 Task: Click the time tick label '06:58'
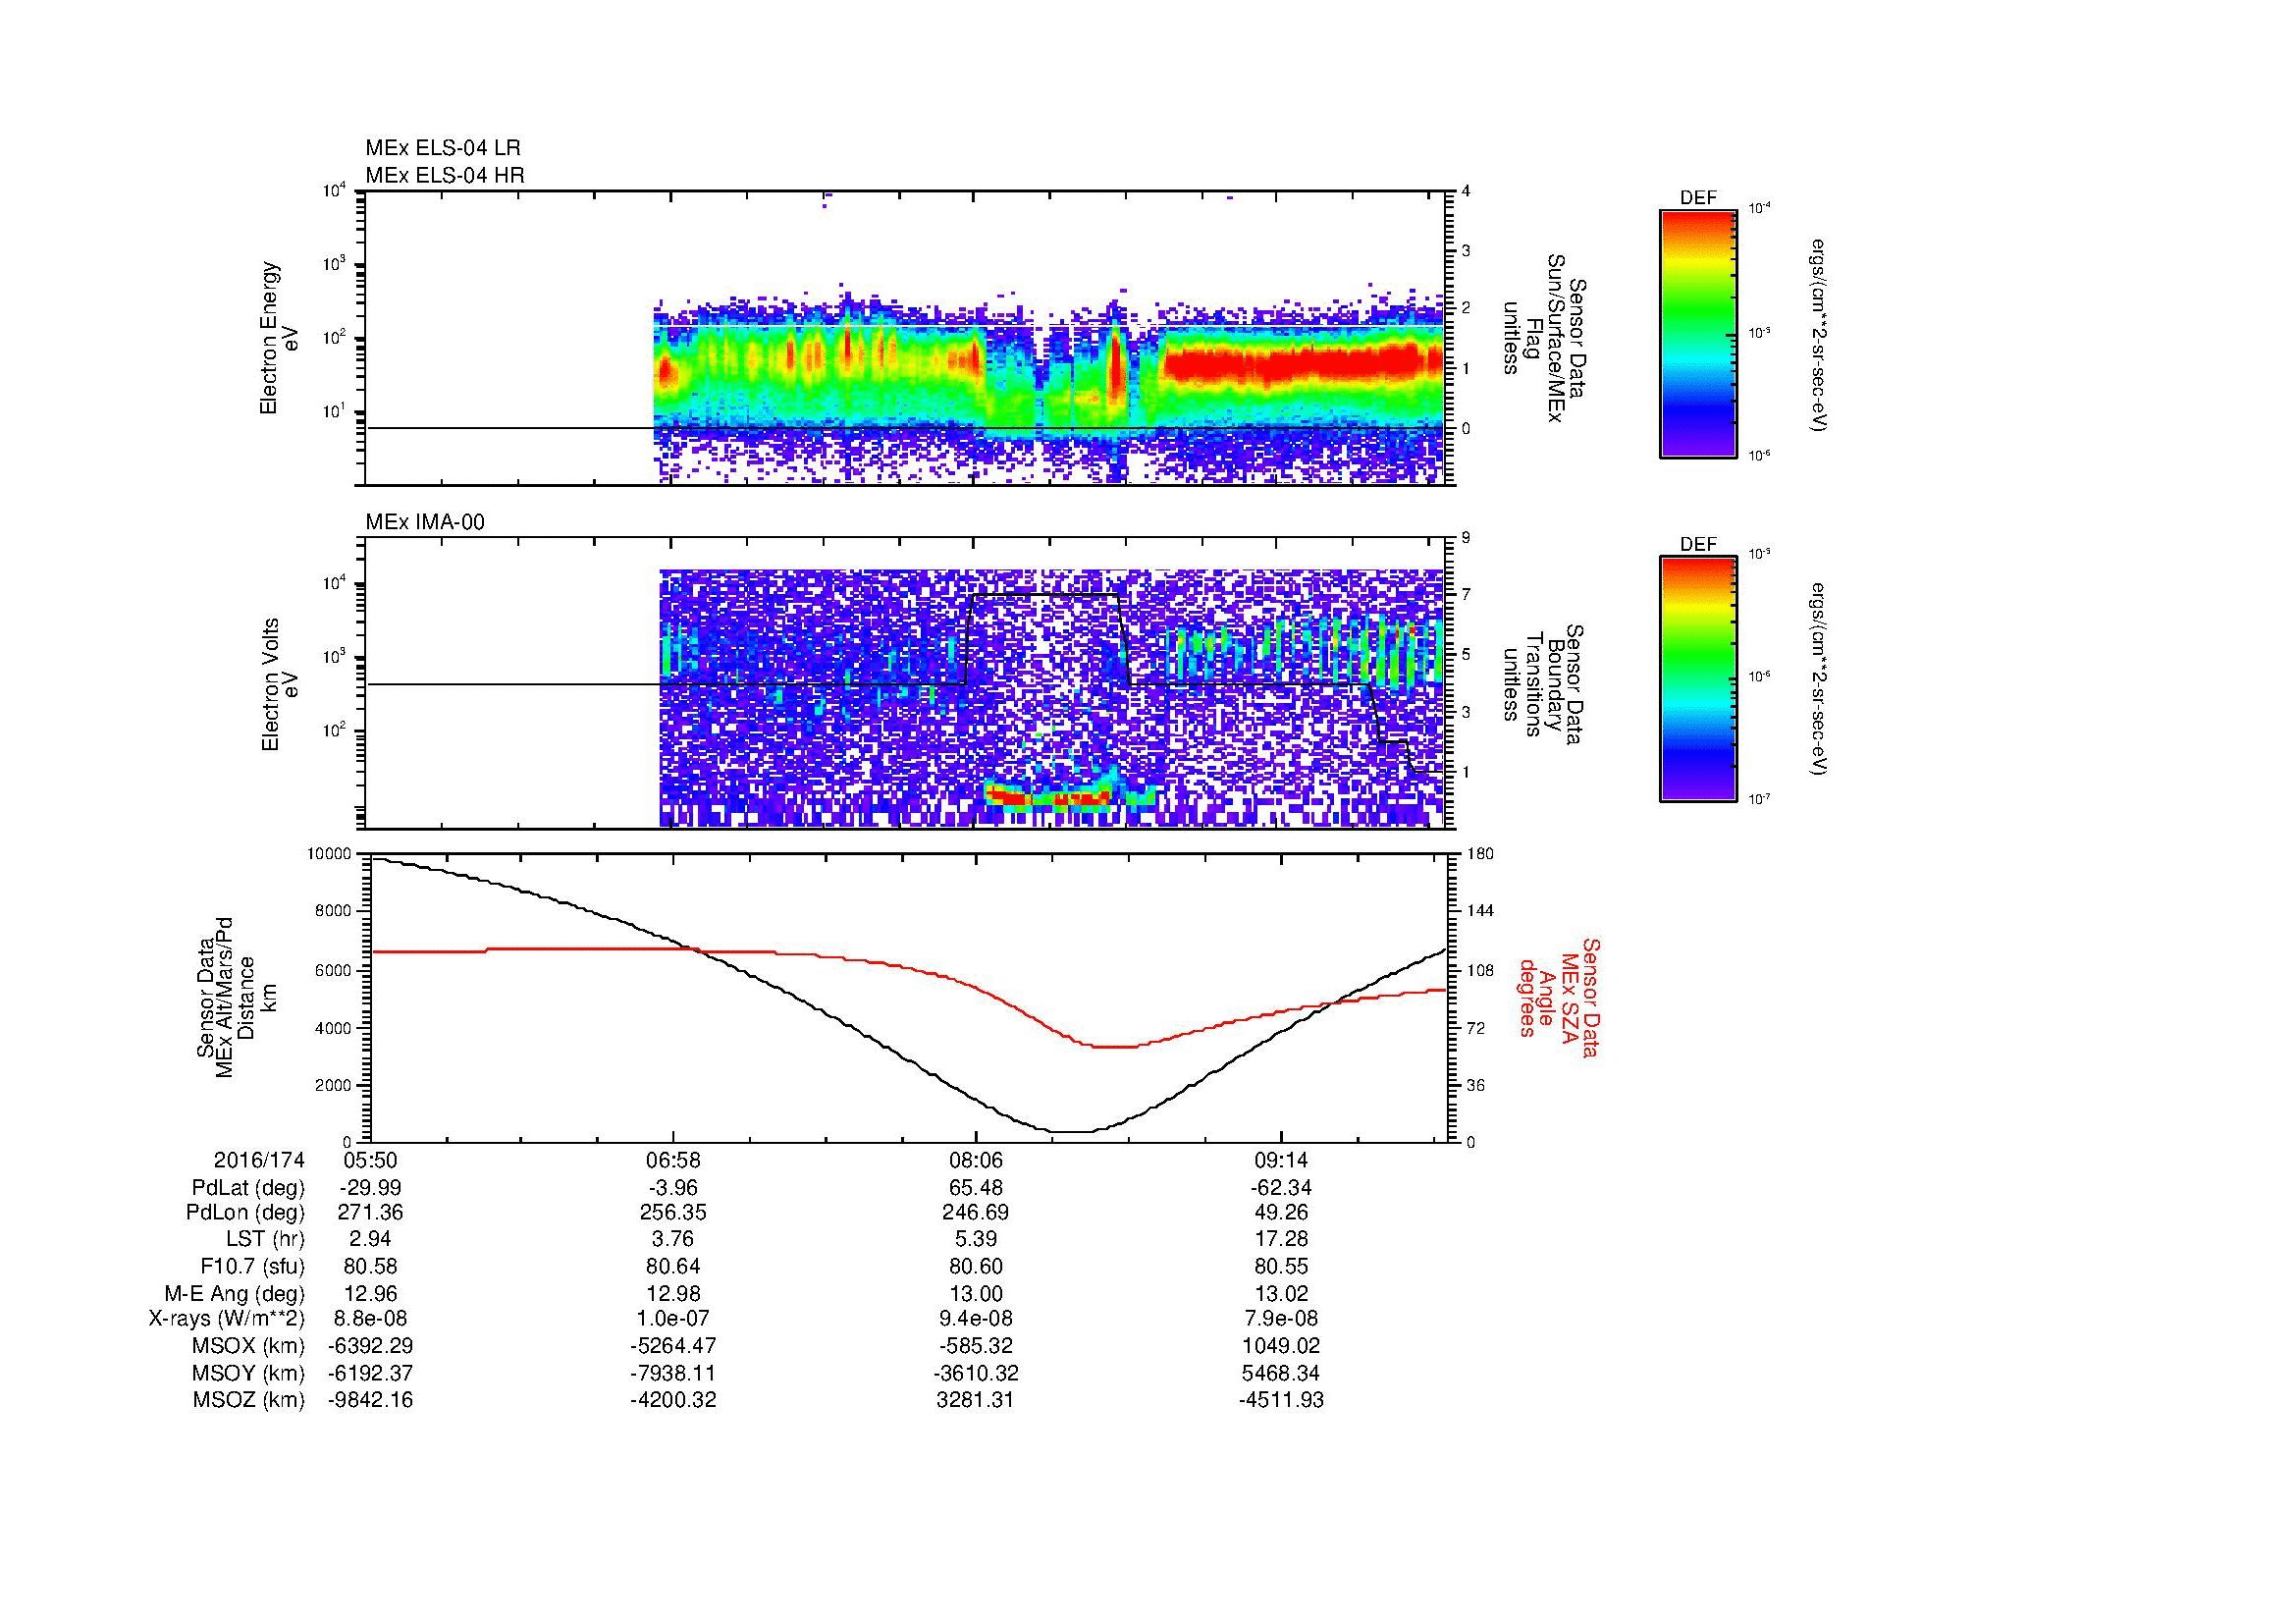point(673,1160)
